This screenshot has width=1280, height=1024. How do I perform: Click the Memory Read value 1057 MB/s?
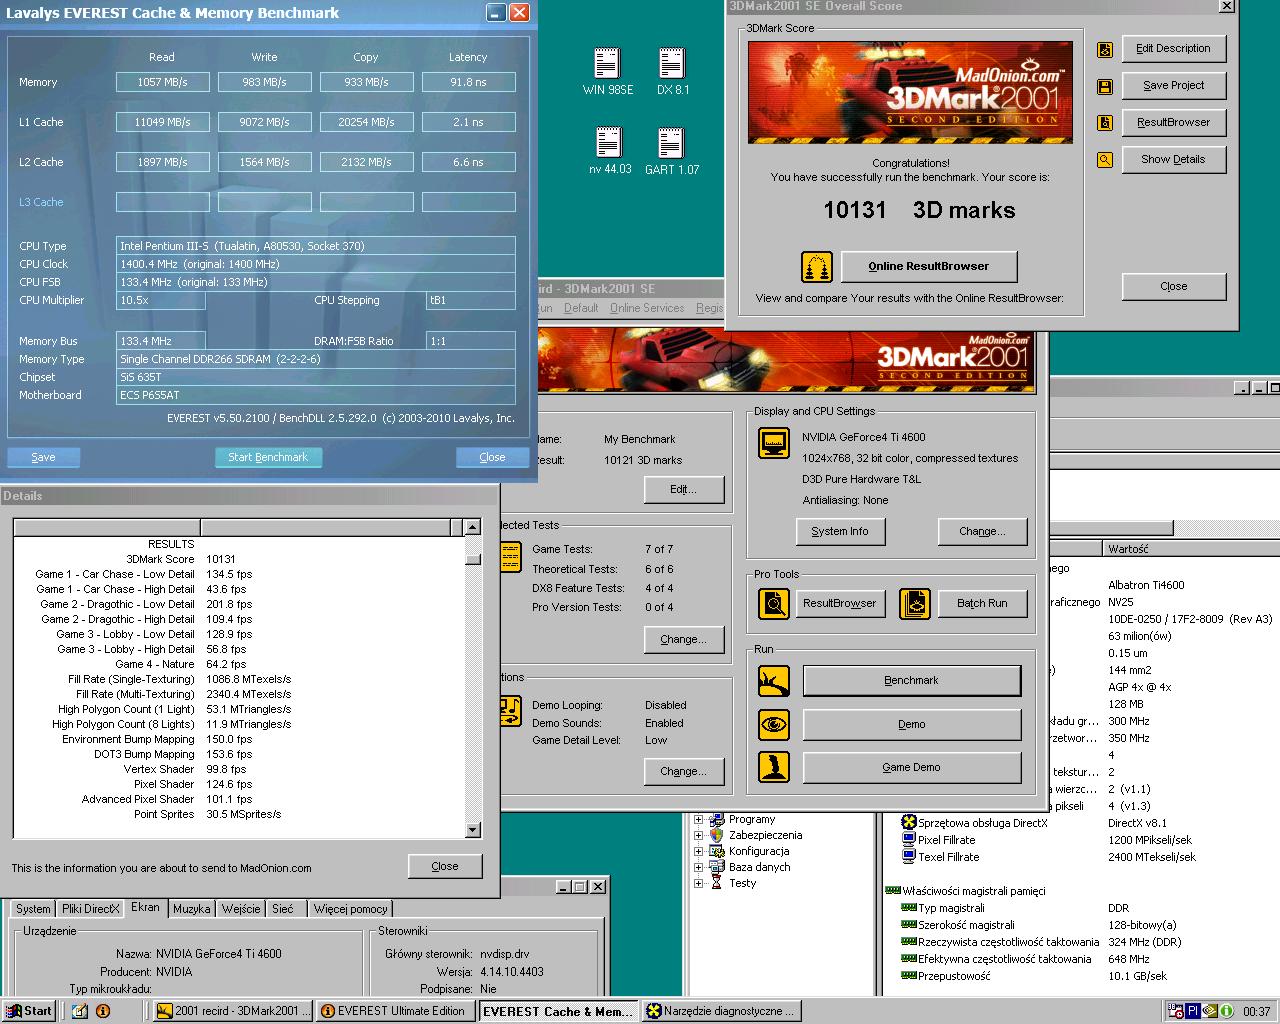click(163, 82)
